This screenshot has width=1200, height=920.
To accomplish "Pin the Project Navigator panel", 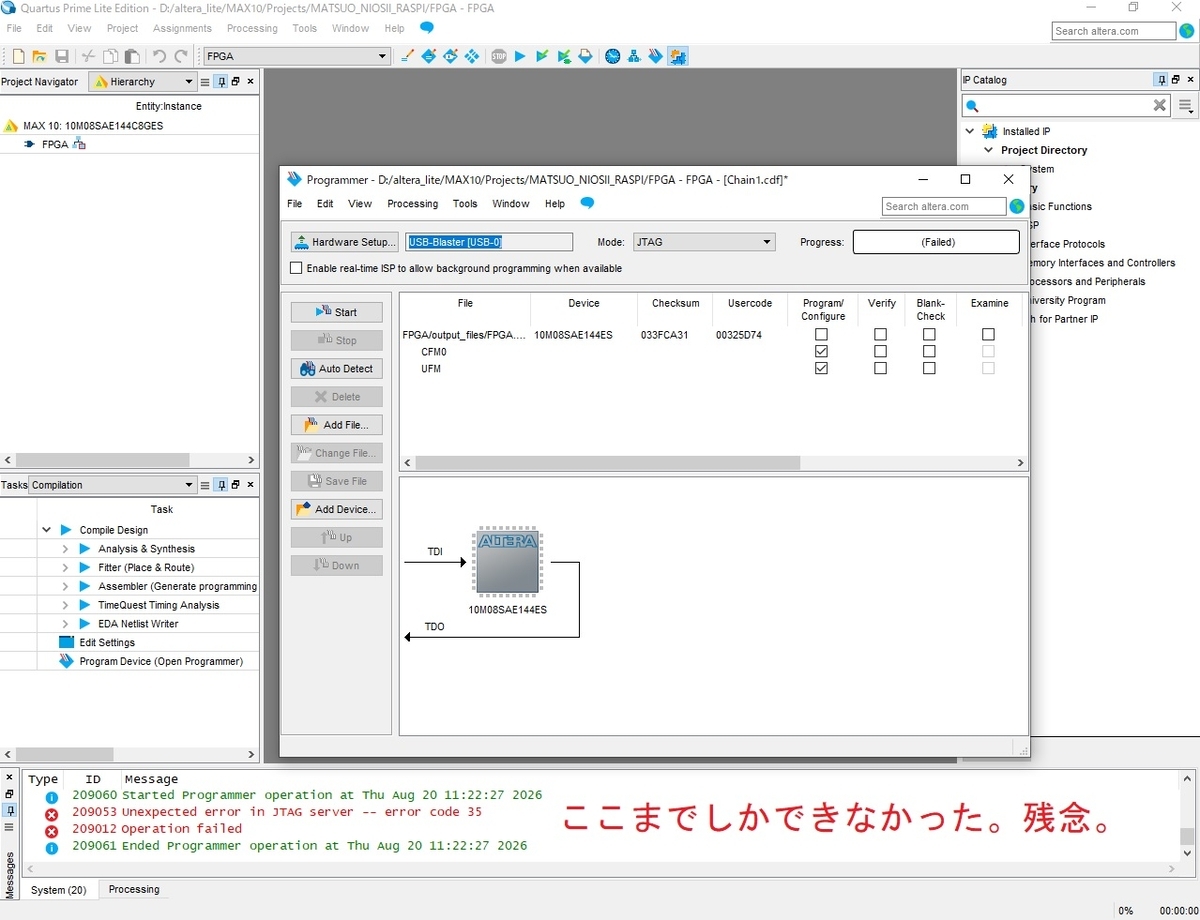I will [219, 82].
